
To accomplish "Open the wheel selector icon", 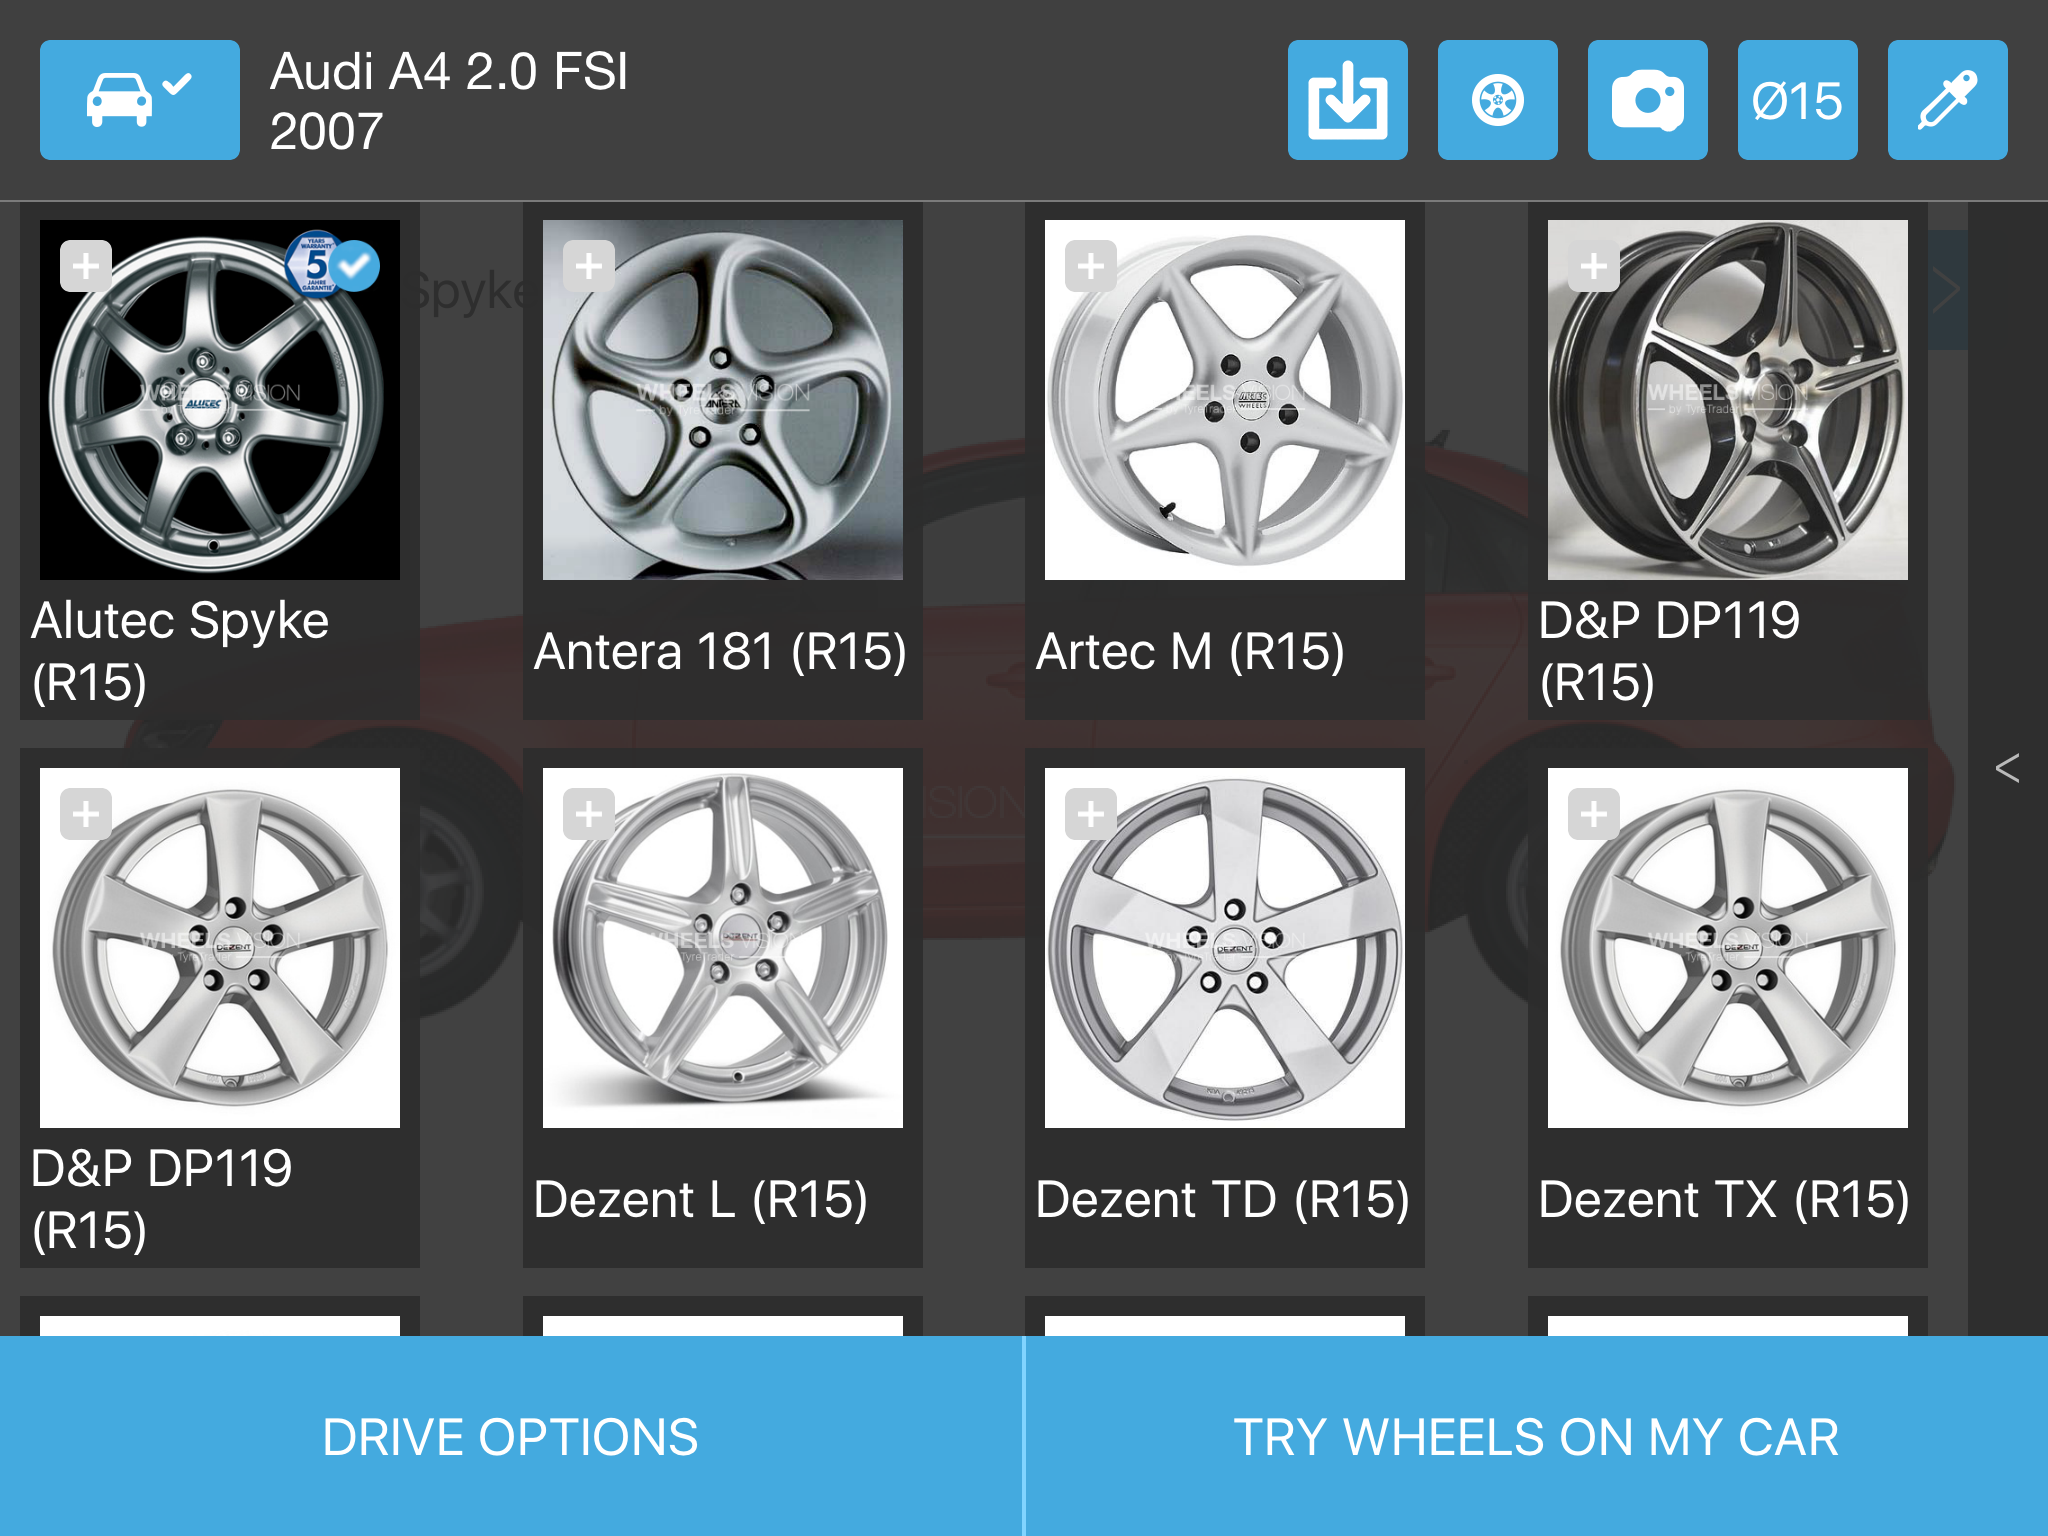I will pos(1497,100).
